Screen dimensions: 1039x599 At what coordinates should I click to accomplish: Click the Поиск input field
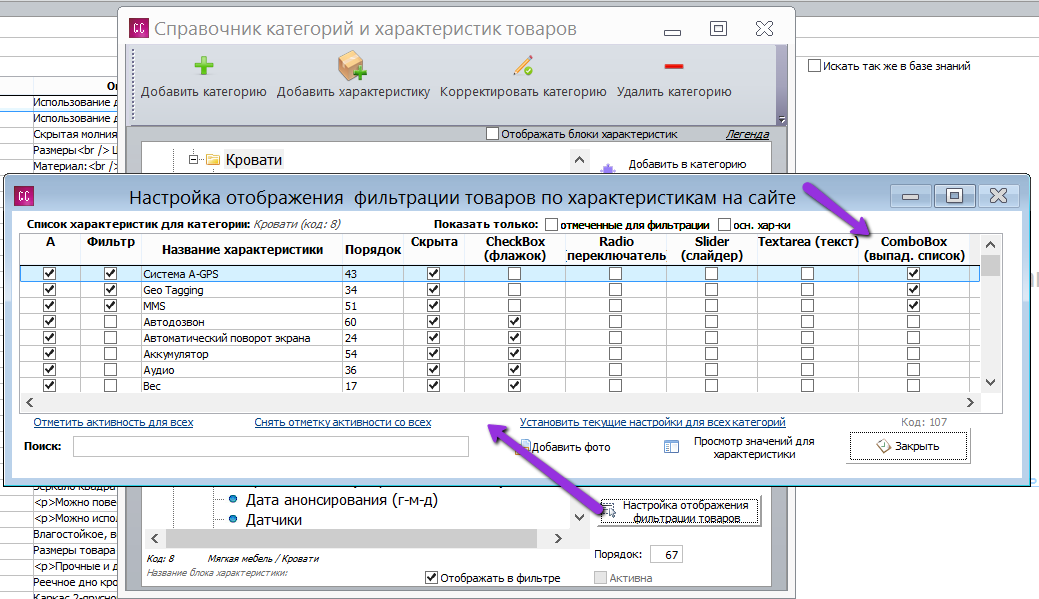pos(270,447)
